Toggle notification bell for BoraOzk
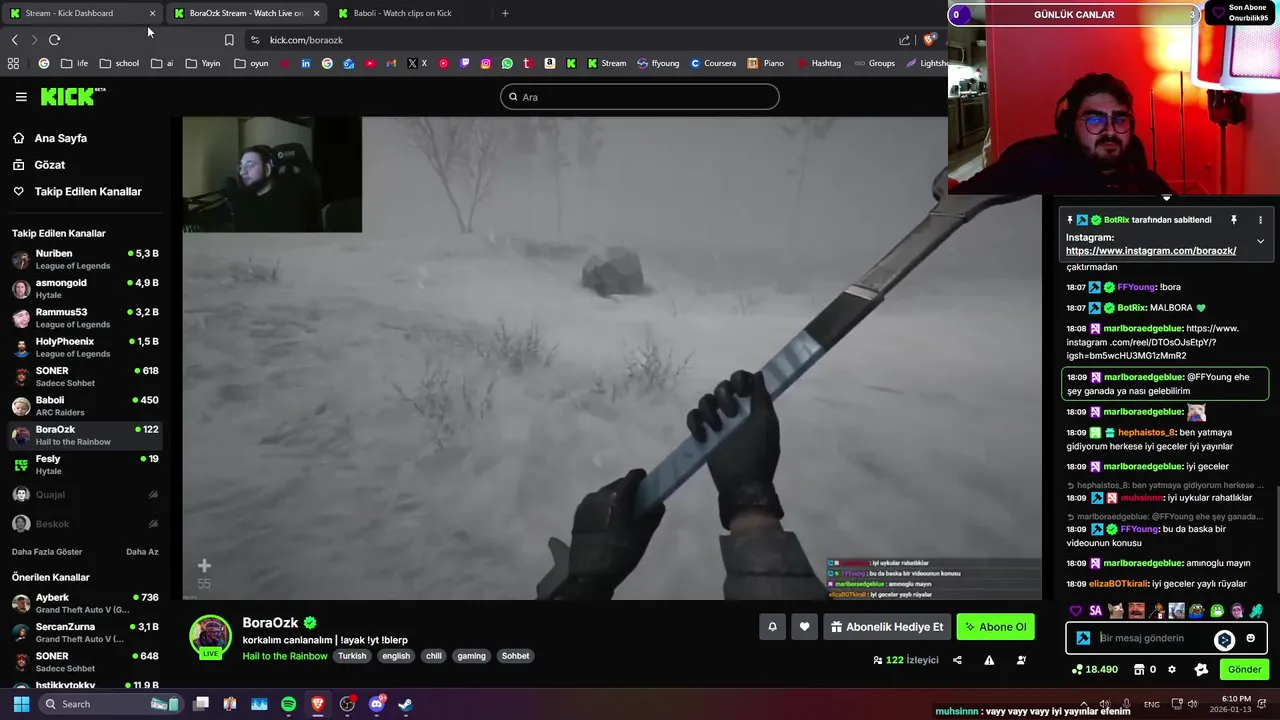The image size is (1280, 720). click(x=772, y=627)
